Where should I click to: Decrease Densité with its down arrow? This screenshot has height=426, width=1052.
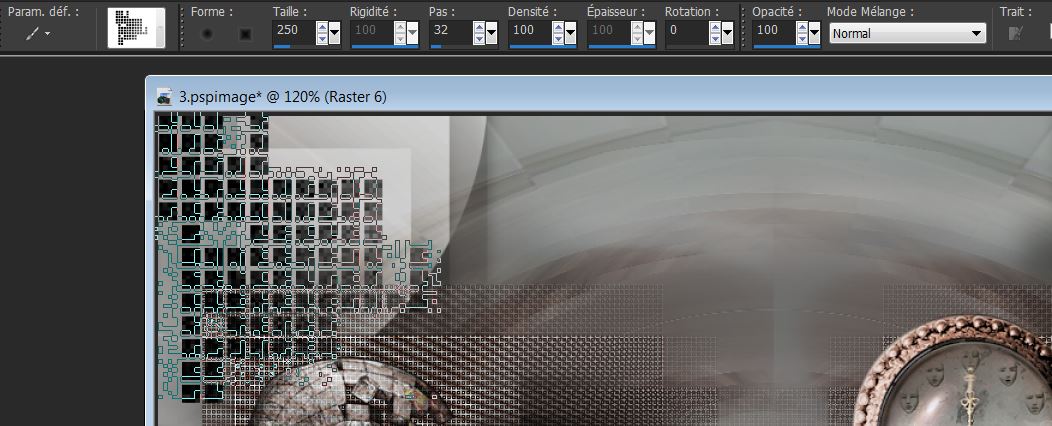tap(558, 38)
